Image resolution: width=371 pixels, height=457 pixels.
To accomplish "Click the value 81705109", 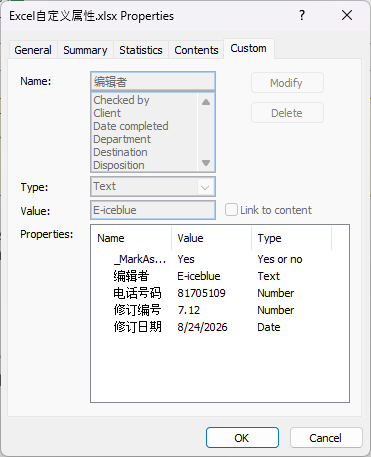I will [201, 293].
